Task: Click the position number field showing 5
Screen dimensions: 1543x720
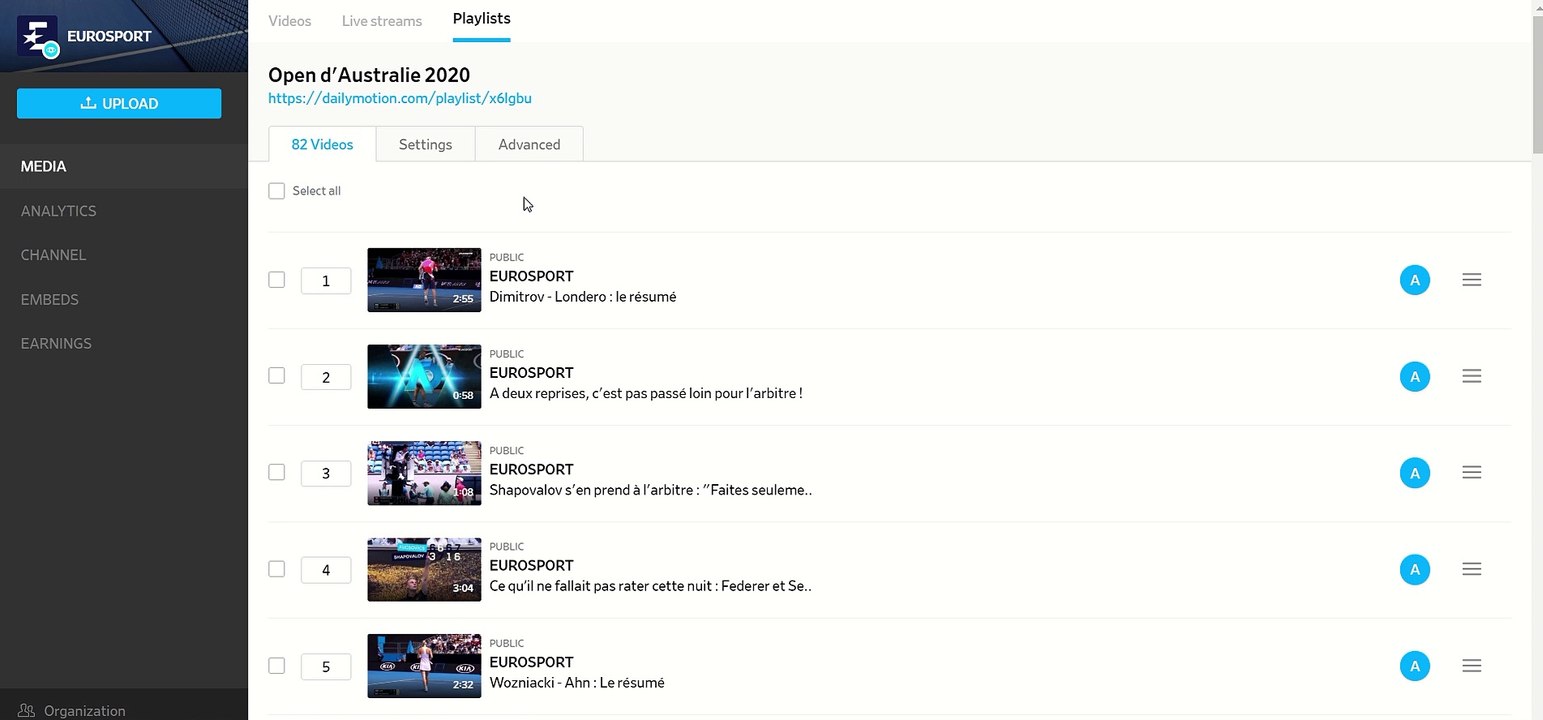Action: [326, 666]
